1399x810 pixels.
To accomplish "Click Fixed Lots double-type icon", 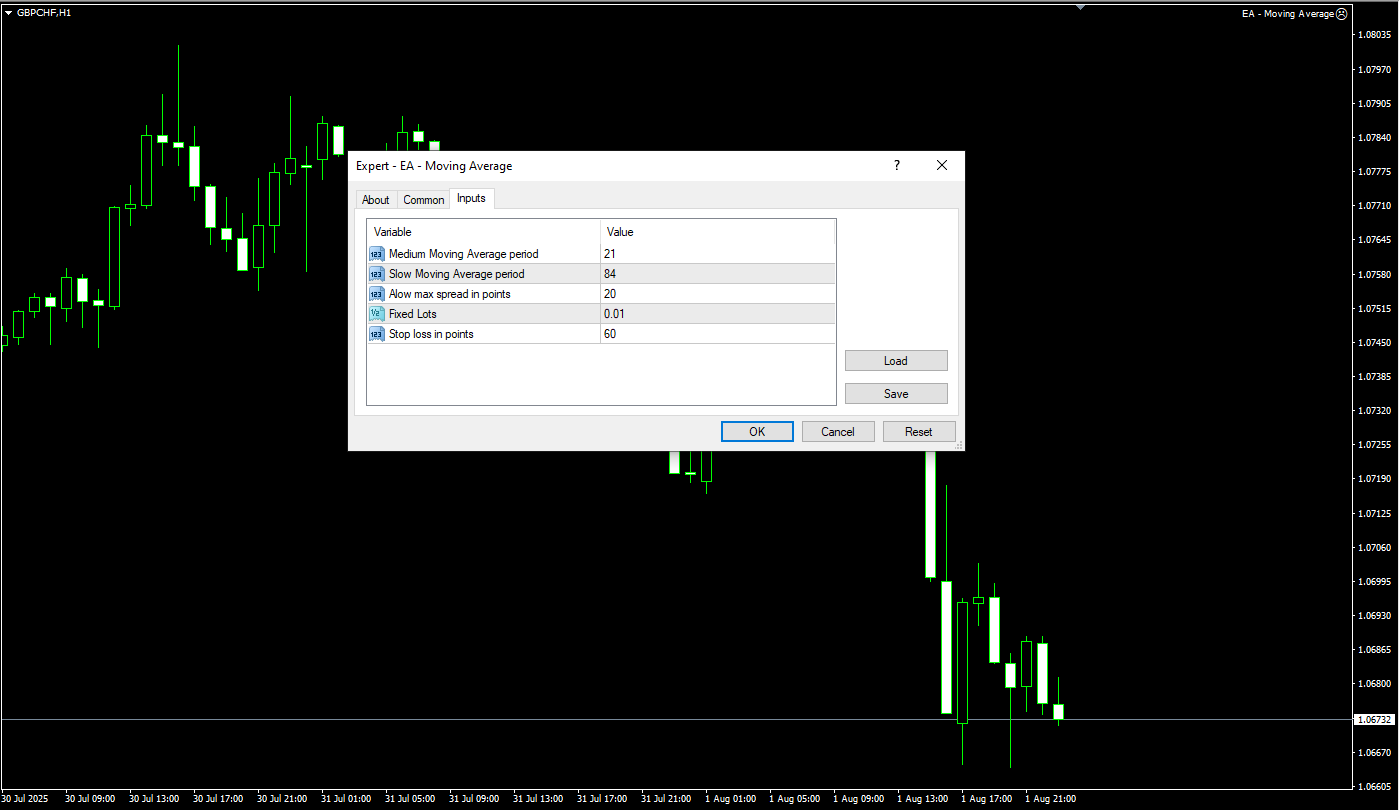I will (x=377, y=314).
